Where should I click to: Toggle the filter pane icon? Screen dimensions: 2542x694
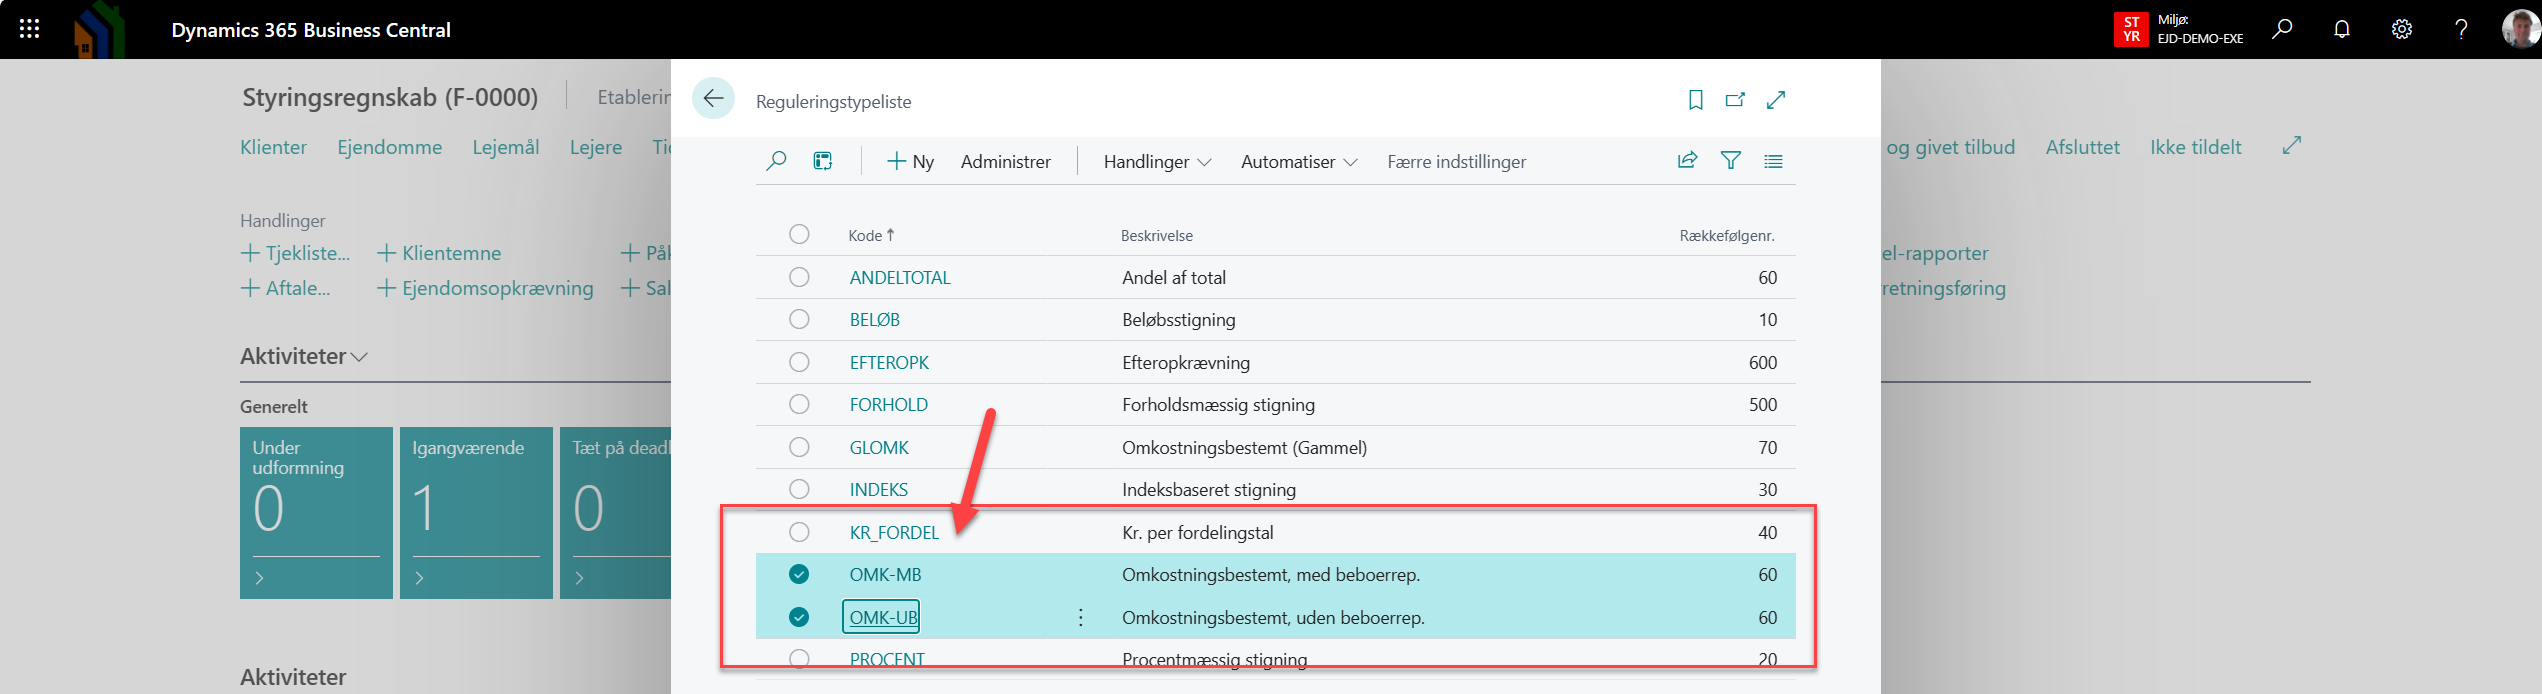(1731, 160)
